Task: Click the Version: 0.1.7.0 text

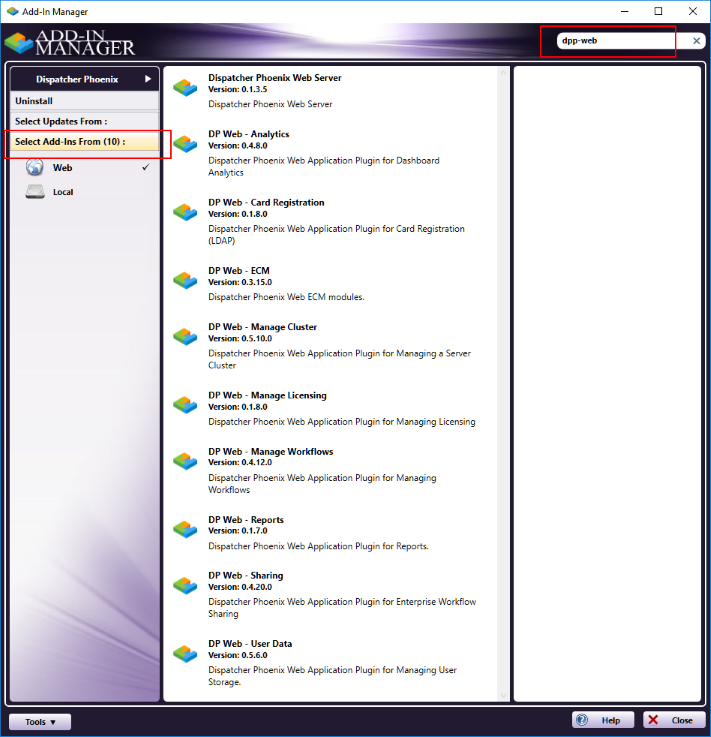Action: click(238, 531)
